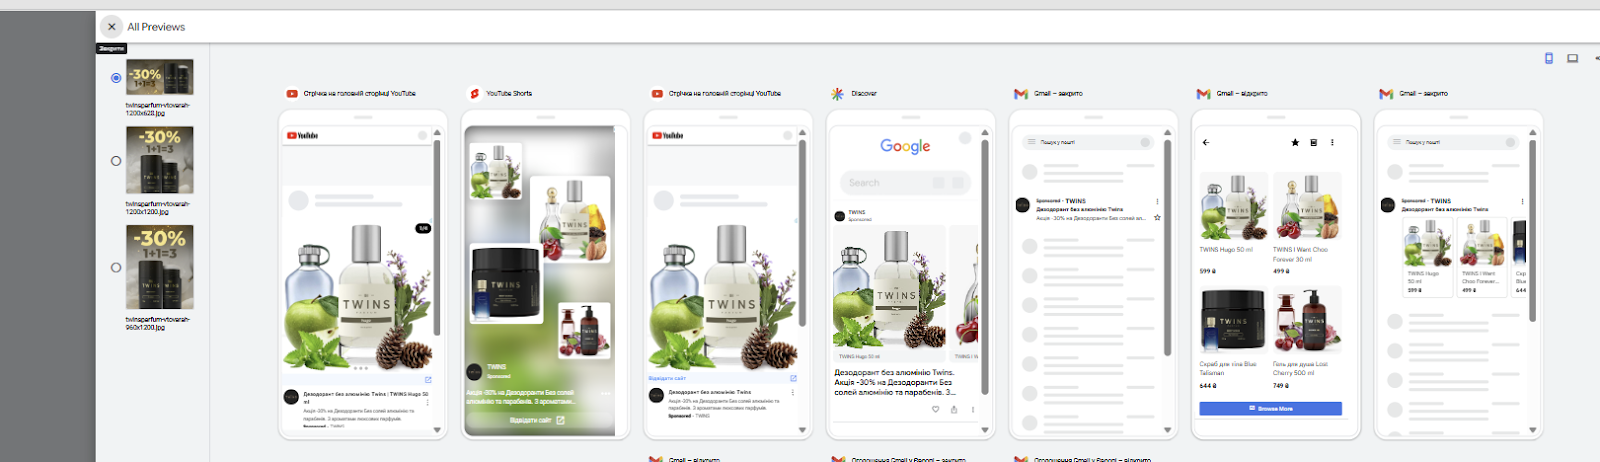1600x462 pixels.
Task: Open three-dot menu in Gmail opened preview
Action: [x=1332, y=143]
